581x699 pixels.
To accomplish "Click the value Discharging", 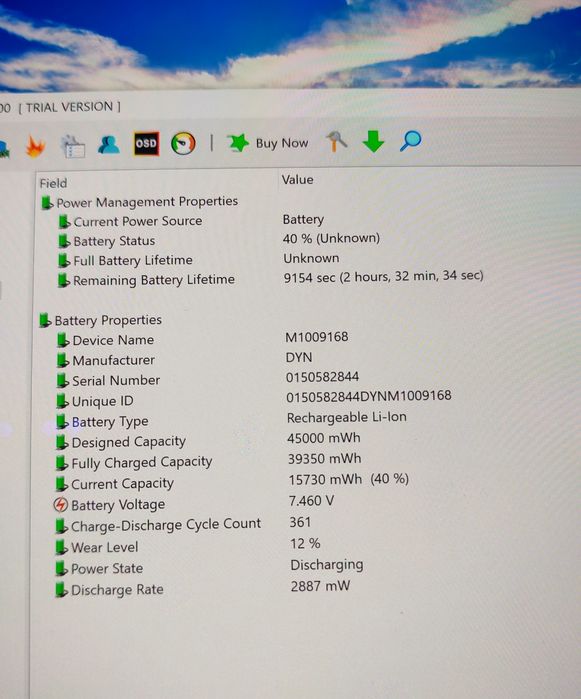I will (327, 565).
